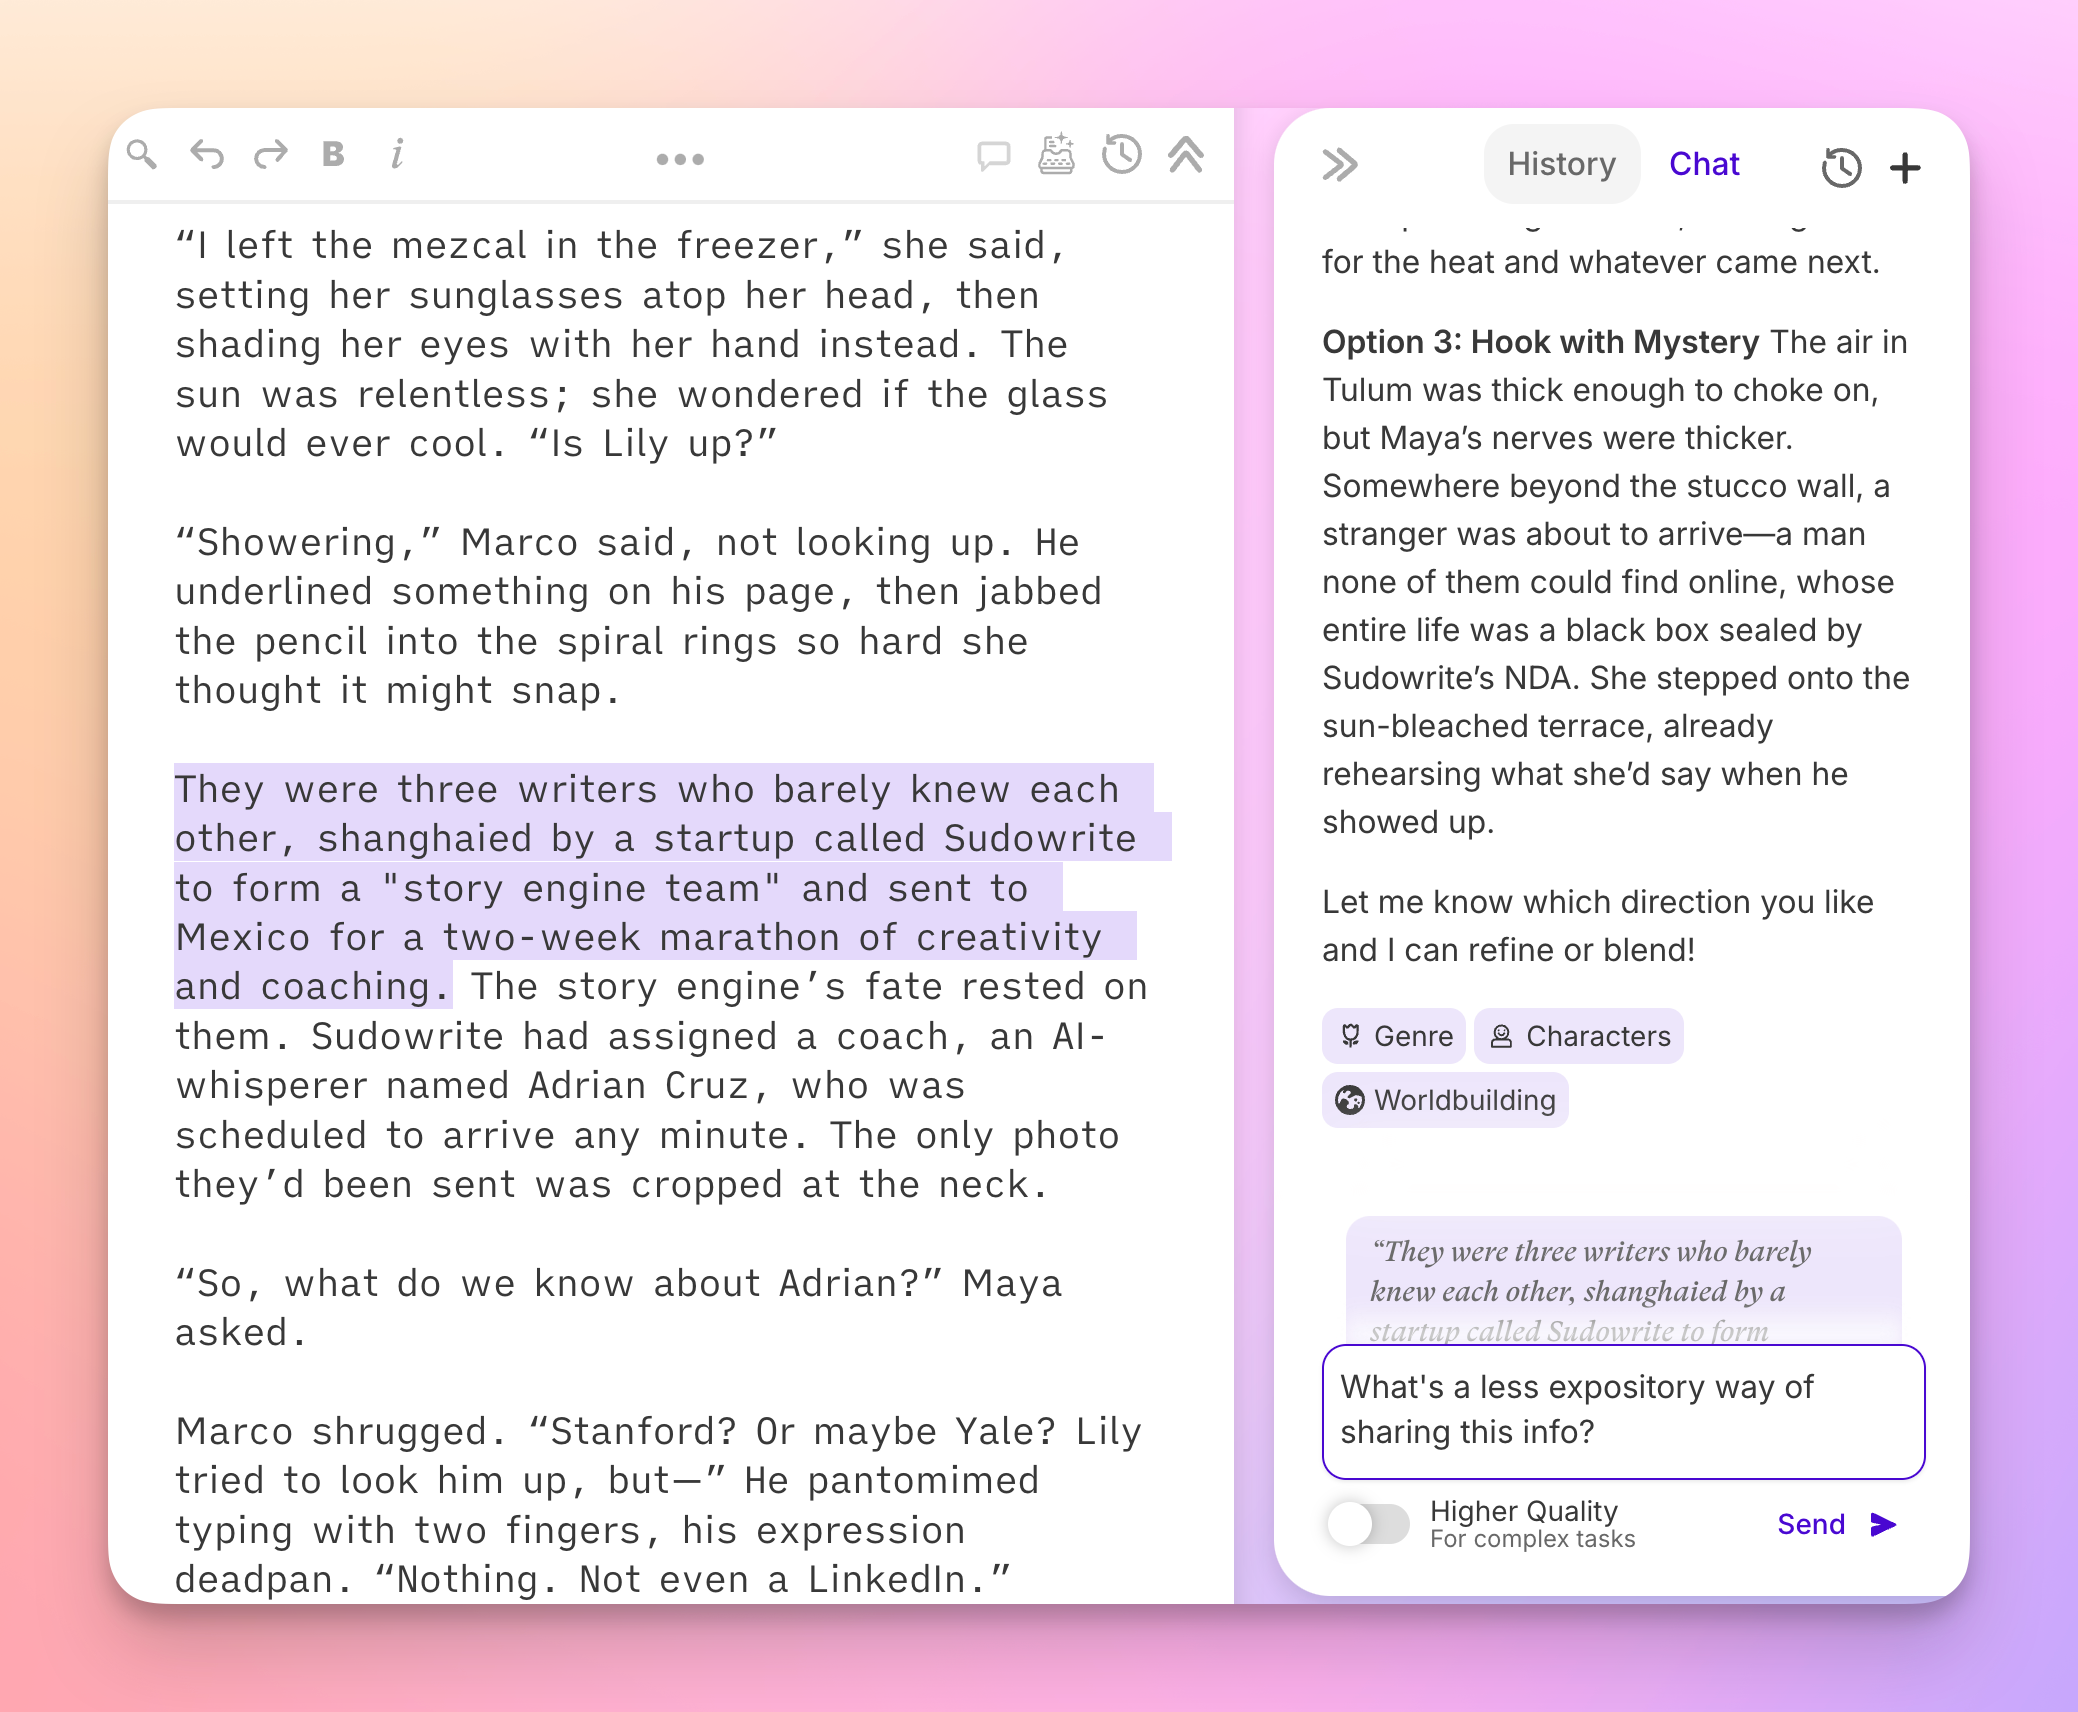Viewport: 2078px width, 1712px height.
Task: Enable the Higher Quality toggle
Action: pyautogui.click(x=1367, y=1525)
